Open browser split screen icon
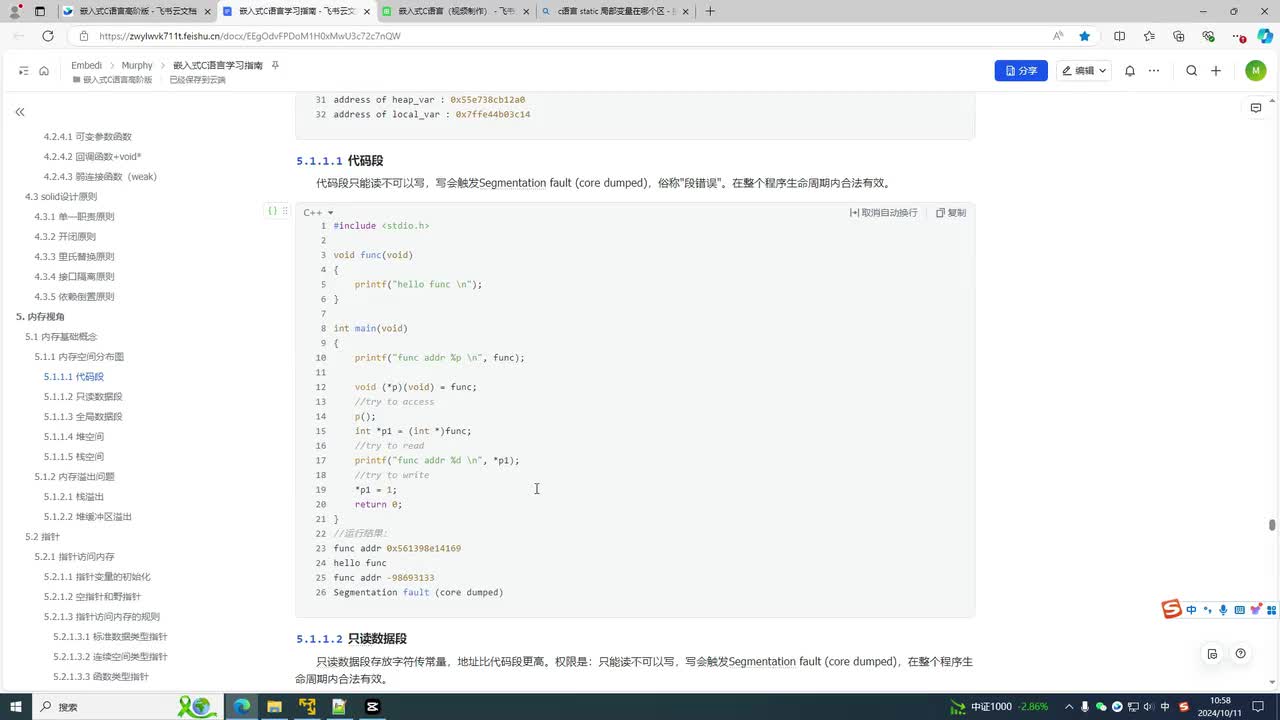1280x720 pixels. coord(1119,36)
